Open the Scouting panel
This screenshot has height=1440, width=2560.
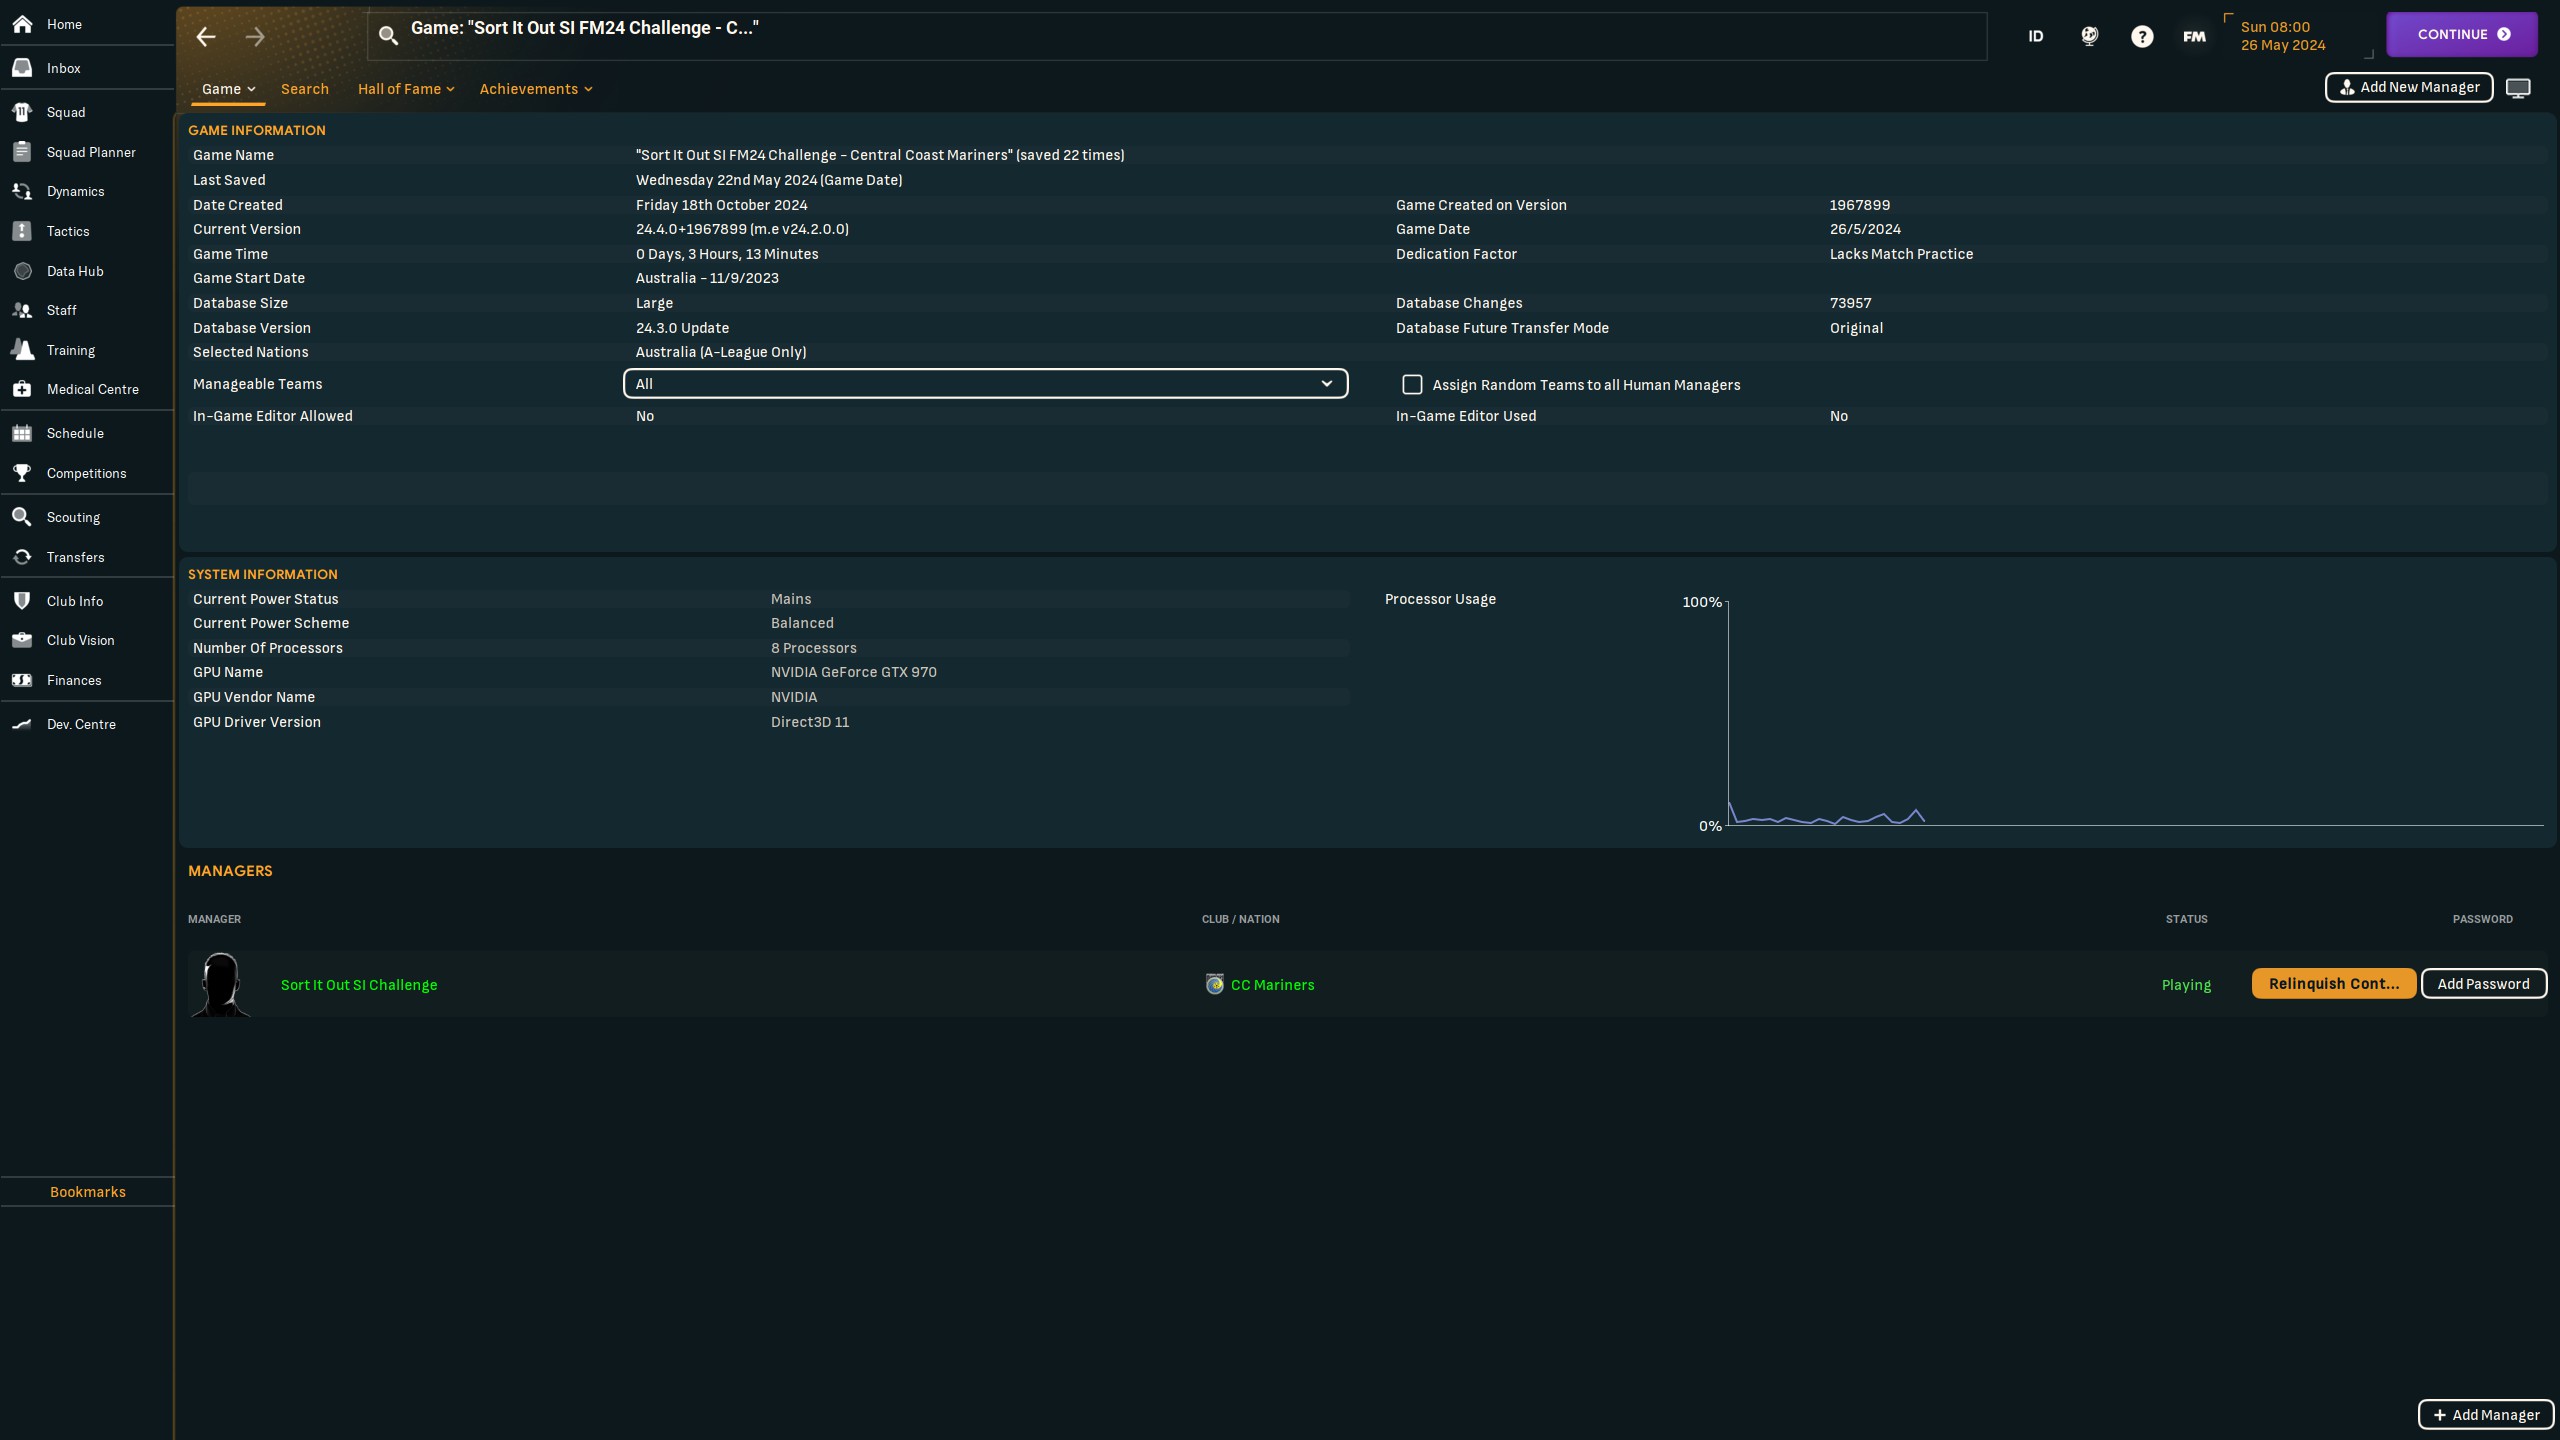click(72, 517)
